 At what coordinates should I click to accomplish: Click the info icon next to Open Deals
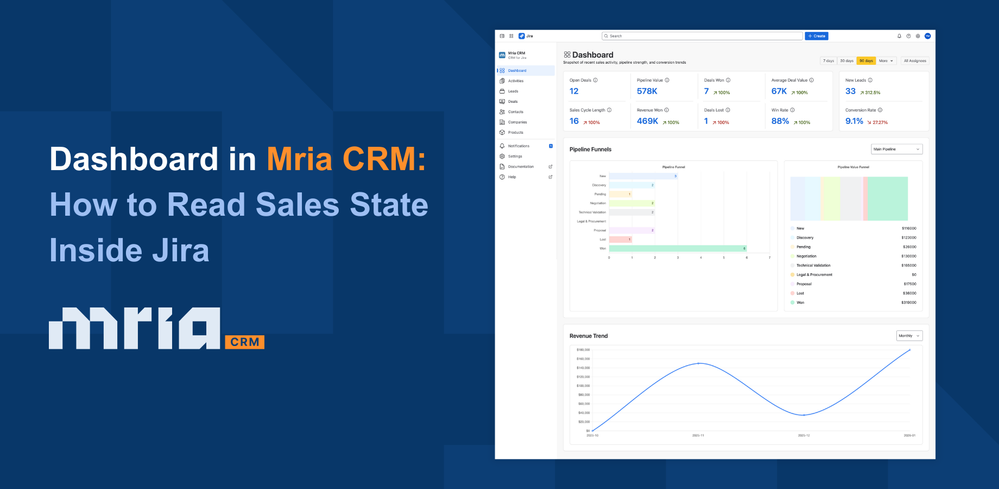tap(596, 80)
